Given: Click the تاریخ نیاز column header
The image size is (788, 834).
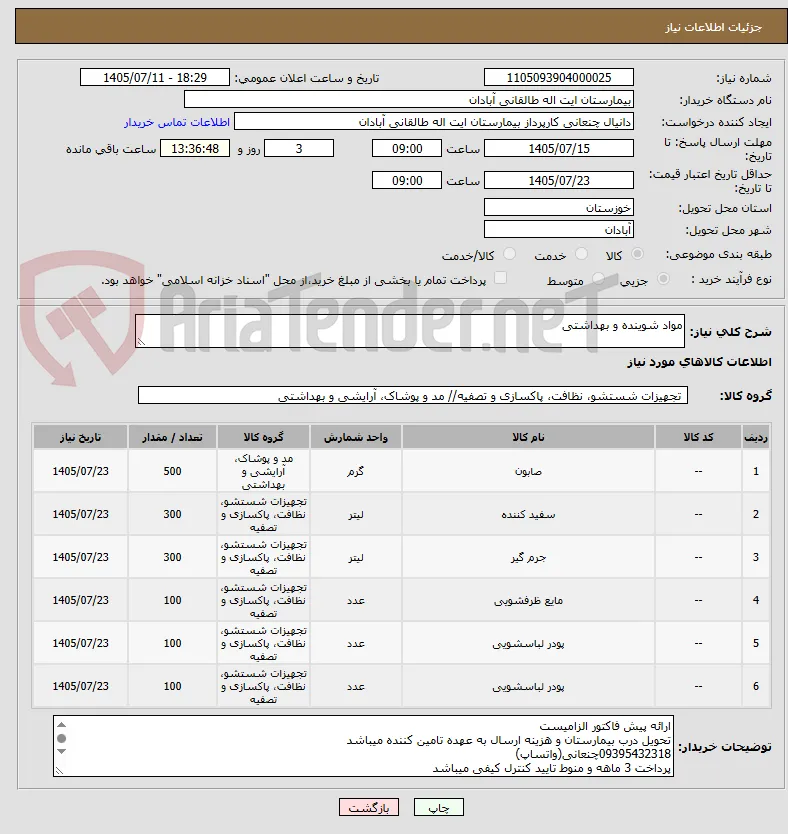Looking at the screenshot, I should [x=80, y=437].
